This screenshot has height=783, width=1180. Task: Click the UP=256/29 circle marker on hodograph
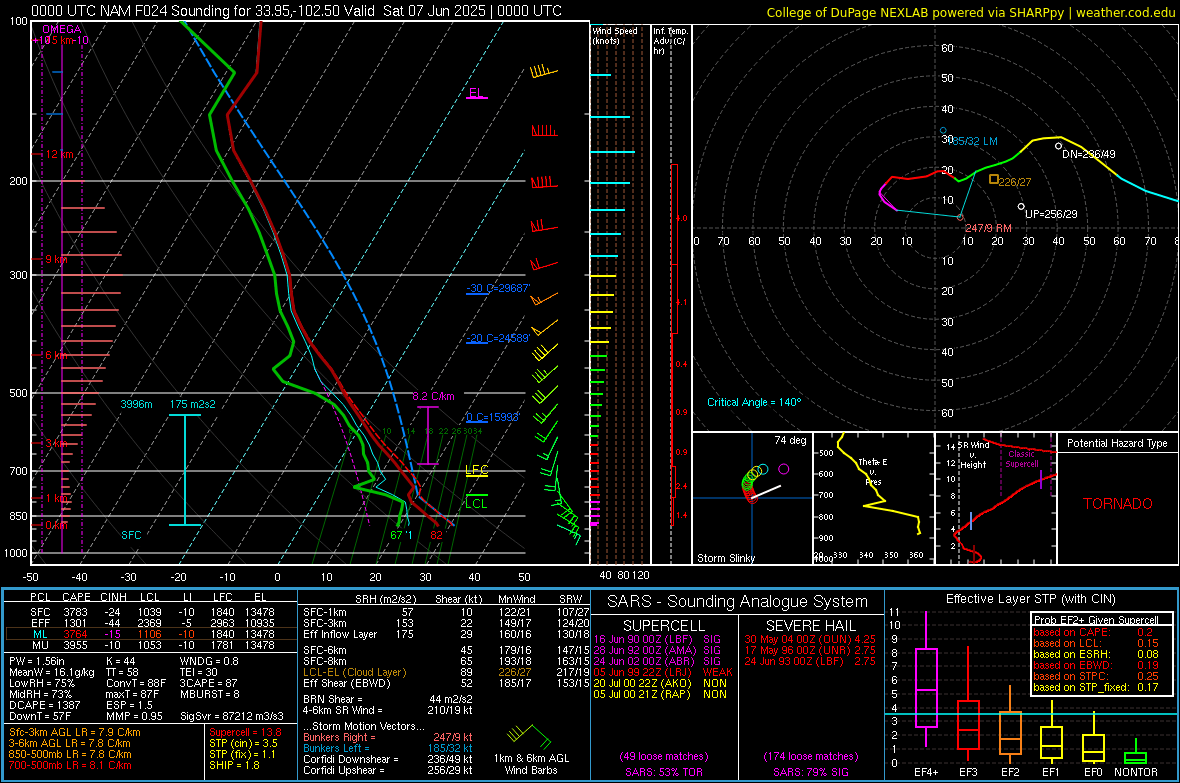1021,206
